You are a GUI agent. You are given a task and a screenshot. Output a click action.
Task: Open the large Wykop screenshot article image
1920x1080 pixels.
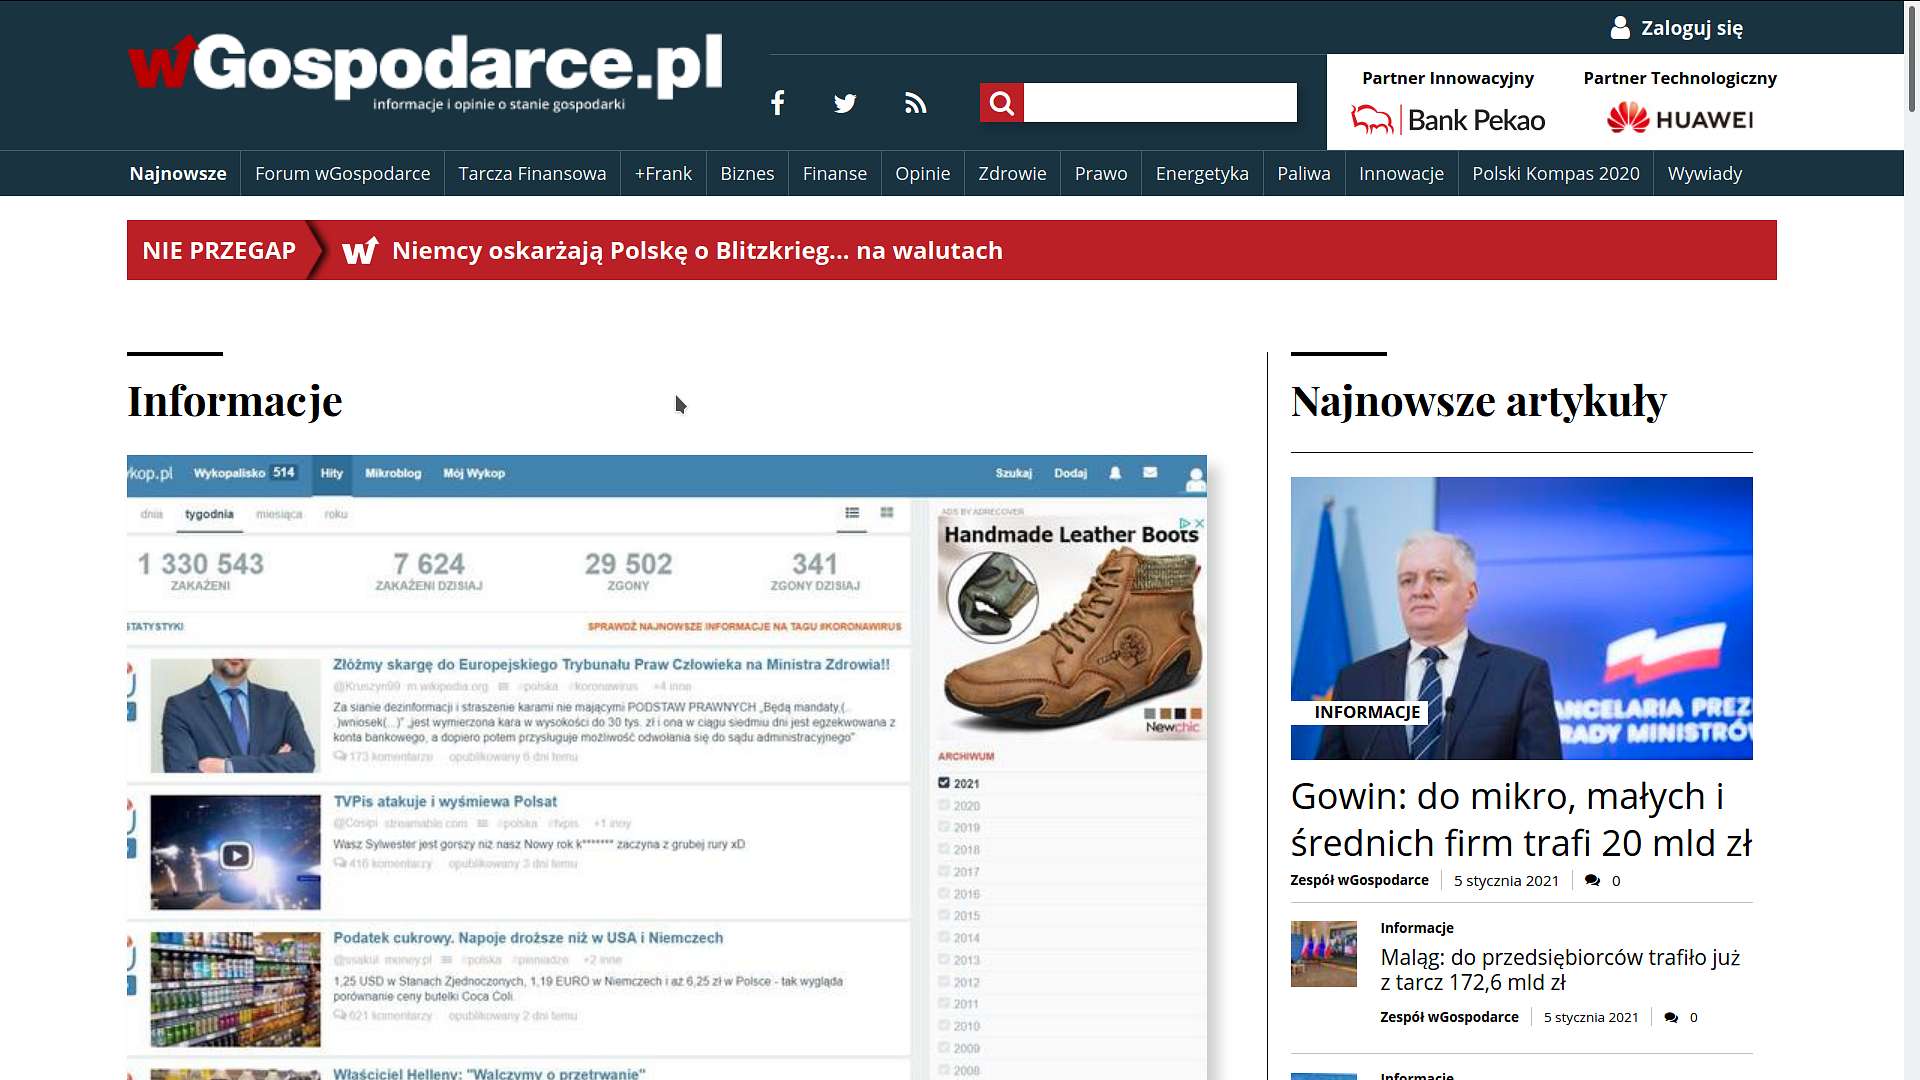[667, 767]
